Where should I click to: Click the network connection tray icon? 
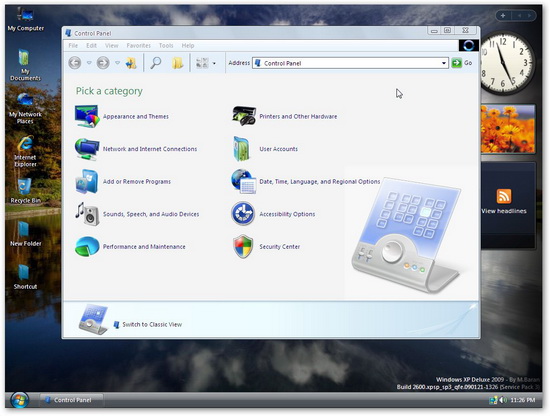click(493, 400)
